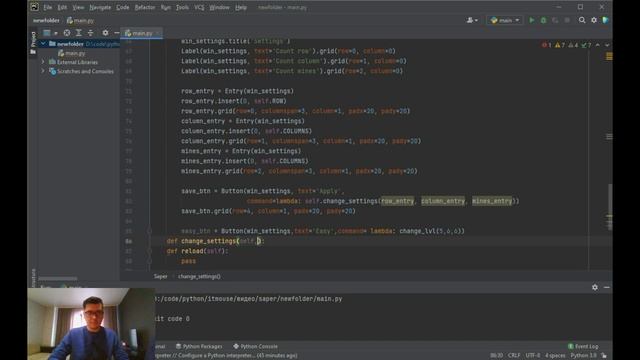Collapse the newfolder project root node

[x=43, y=44]
